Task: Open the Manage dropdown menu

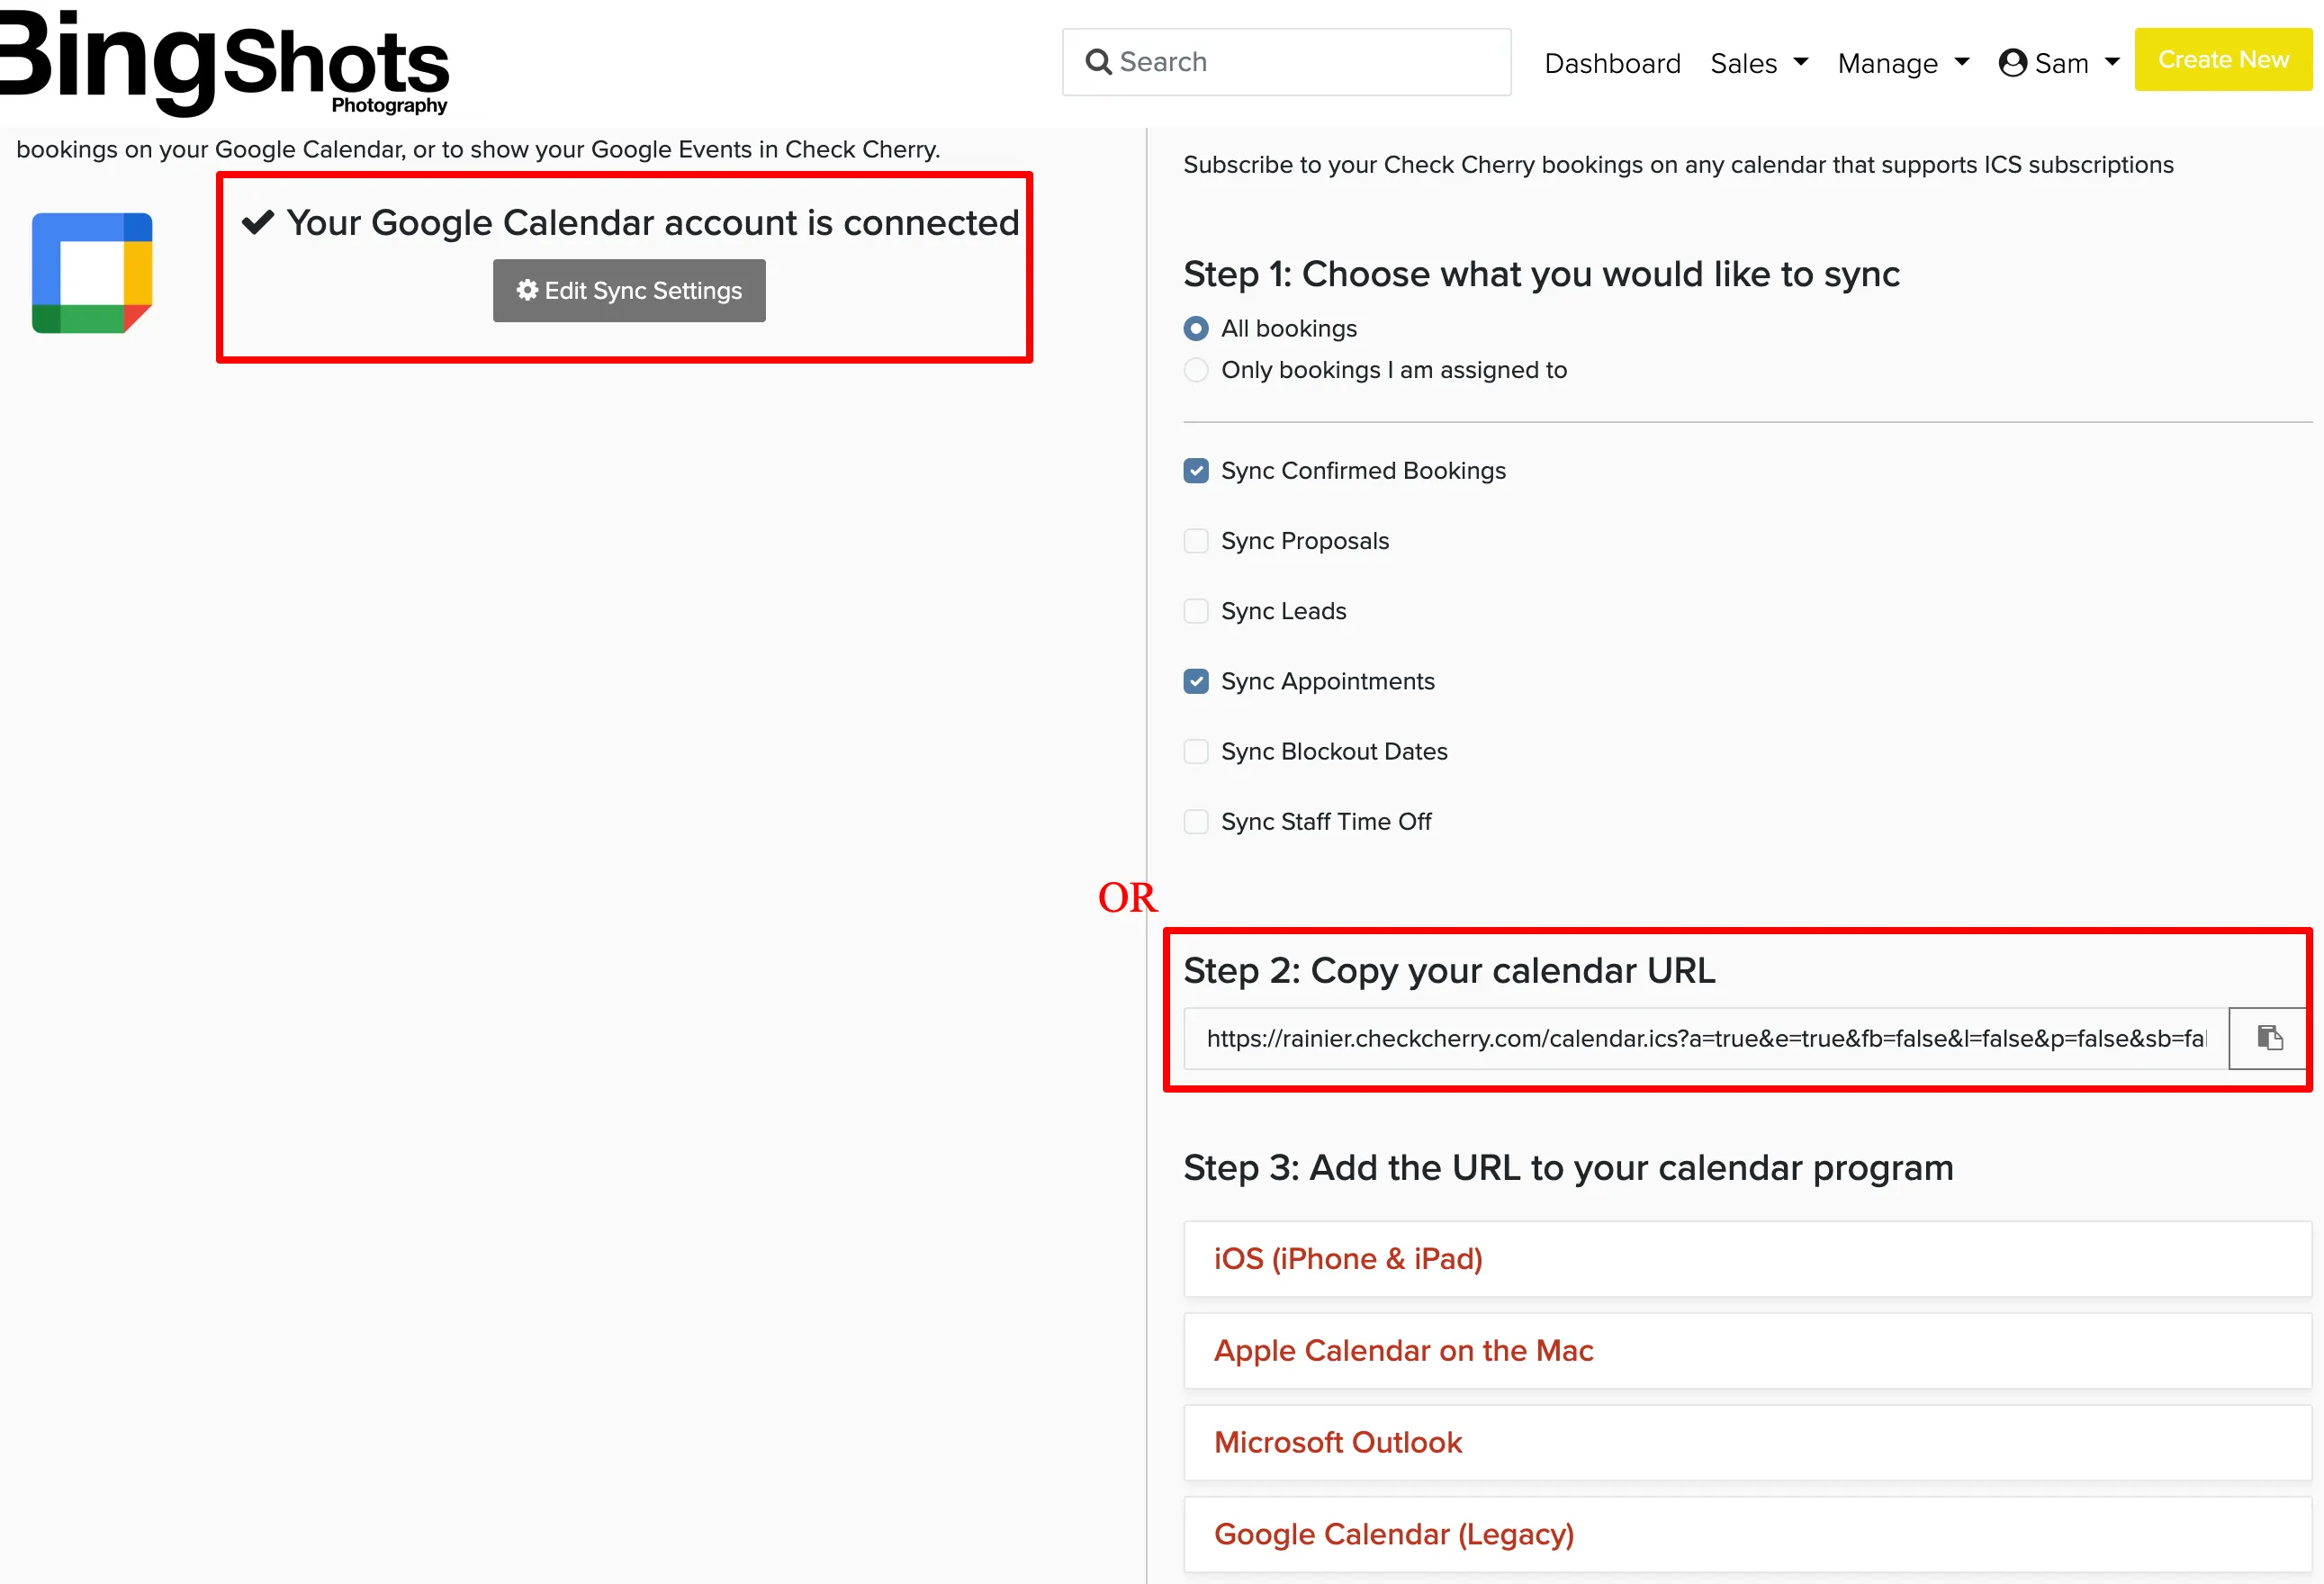Action: tap(1903, 63)
